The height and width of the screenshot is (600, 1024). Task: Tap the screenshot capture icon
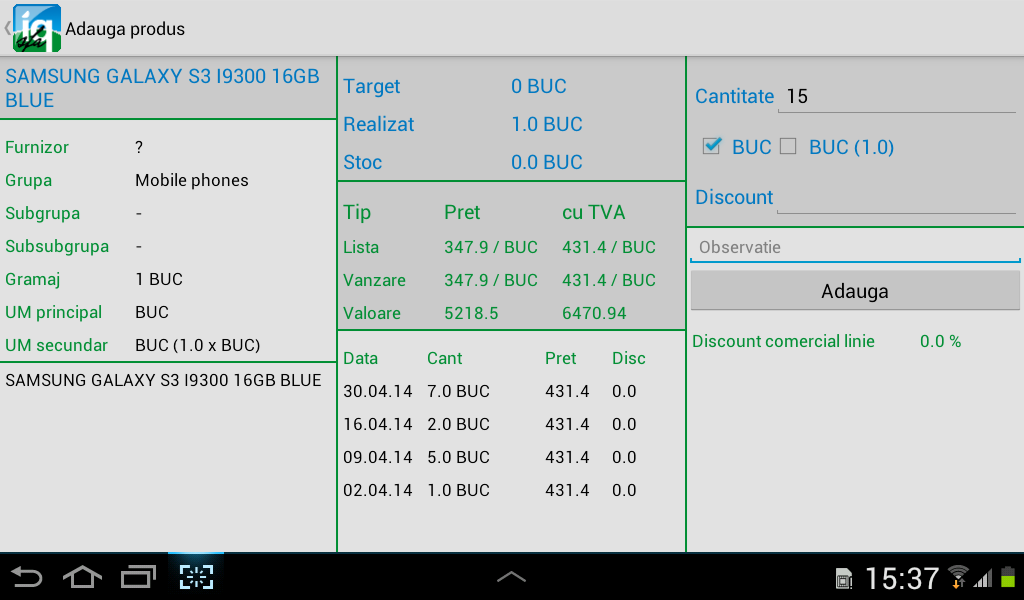(196, 577)
